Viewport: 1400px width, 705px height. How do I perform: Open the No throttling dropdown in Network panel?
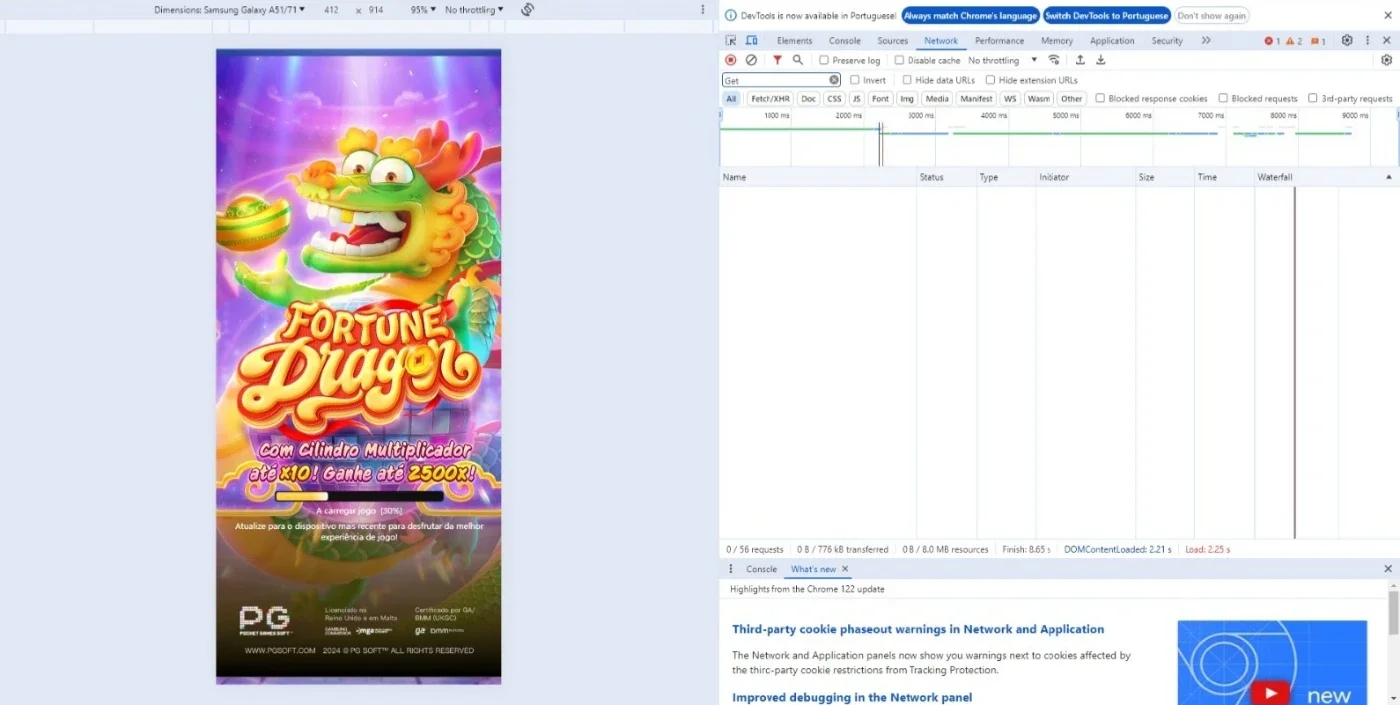click(x=1003, y=60)
